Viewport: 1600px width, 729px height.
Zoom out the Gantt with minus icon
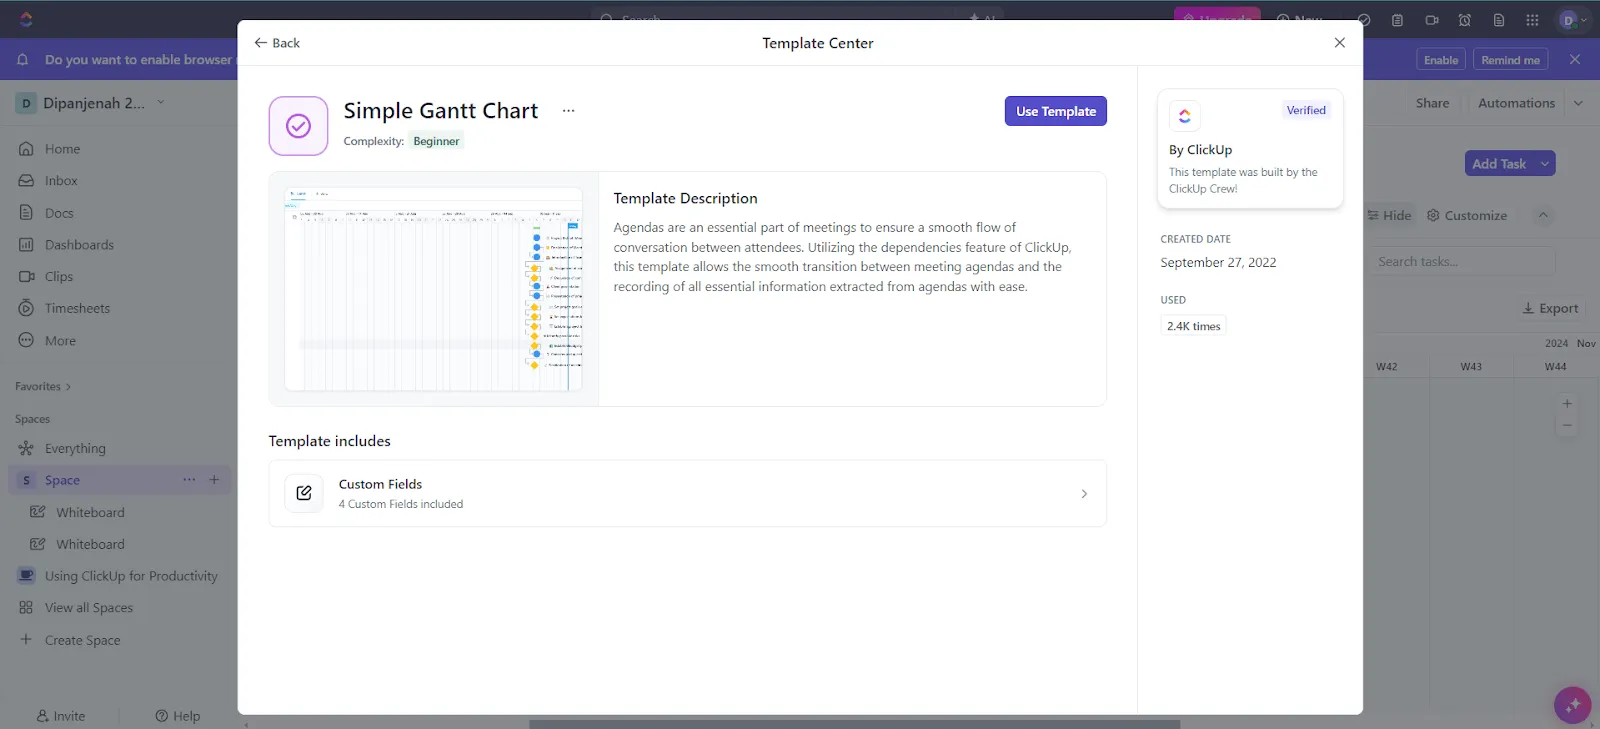point(1567,426)
